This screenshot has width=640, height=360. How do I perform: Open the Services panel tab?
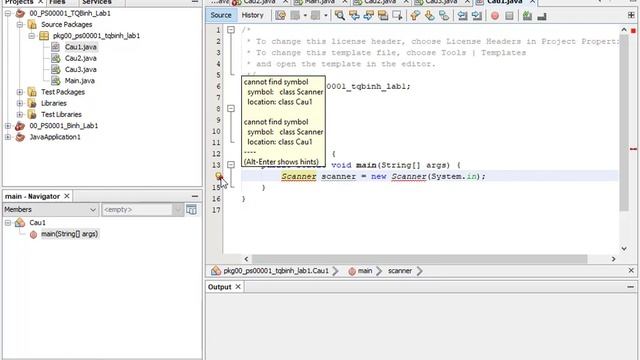[x=97, y=2]
